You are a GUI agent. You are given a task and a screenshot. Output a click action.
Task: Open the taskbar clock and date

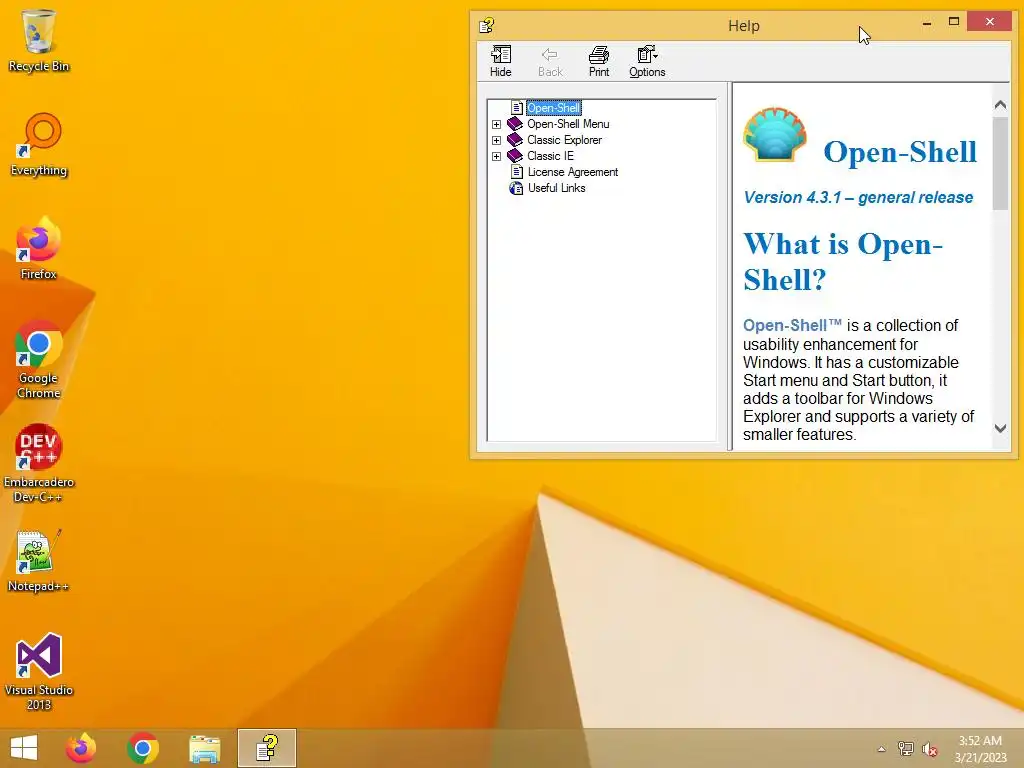980,749
